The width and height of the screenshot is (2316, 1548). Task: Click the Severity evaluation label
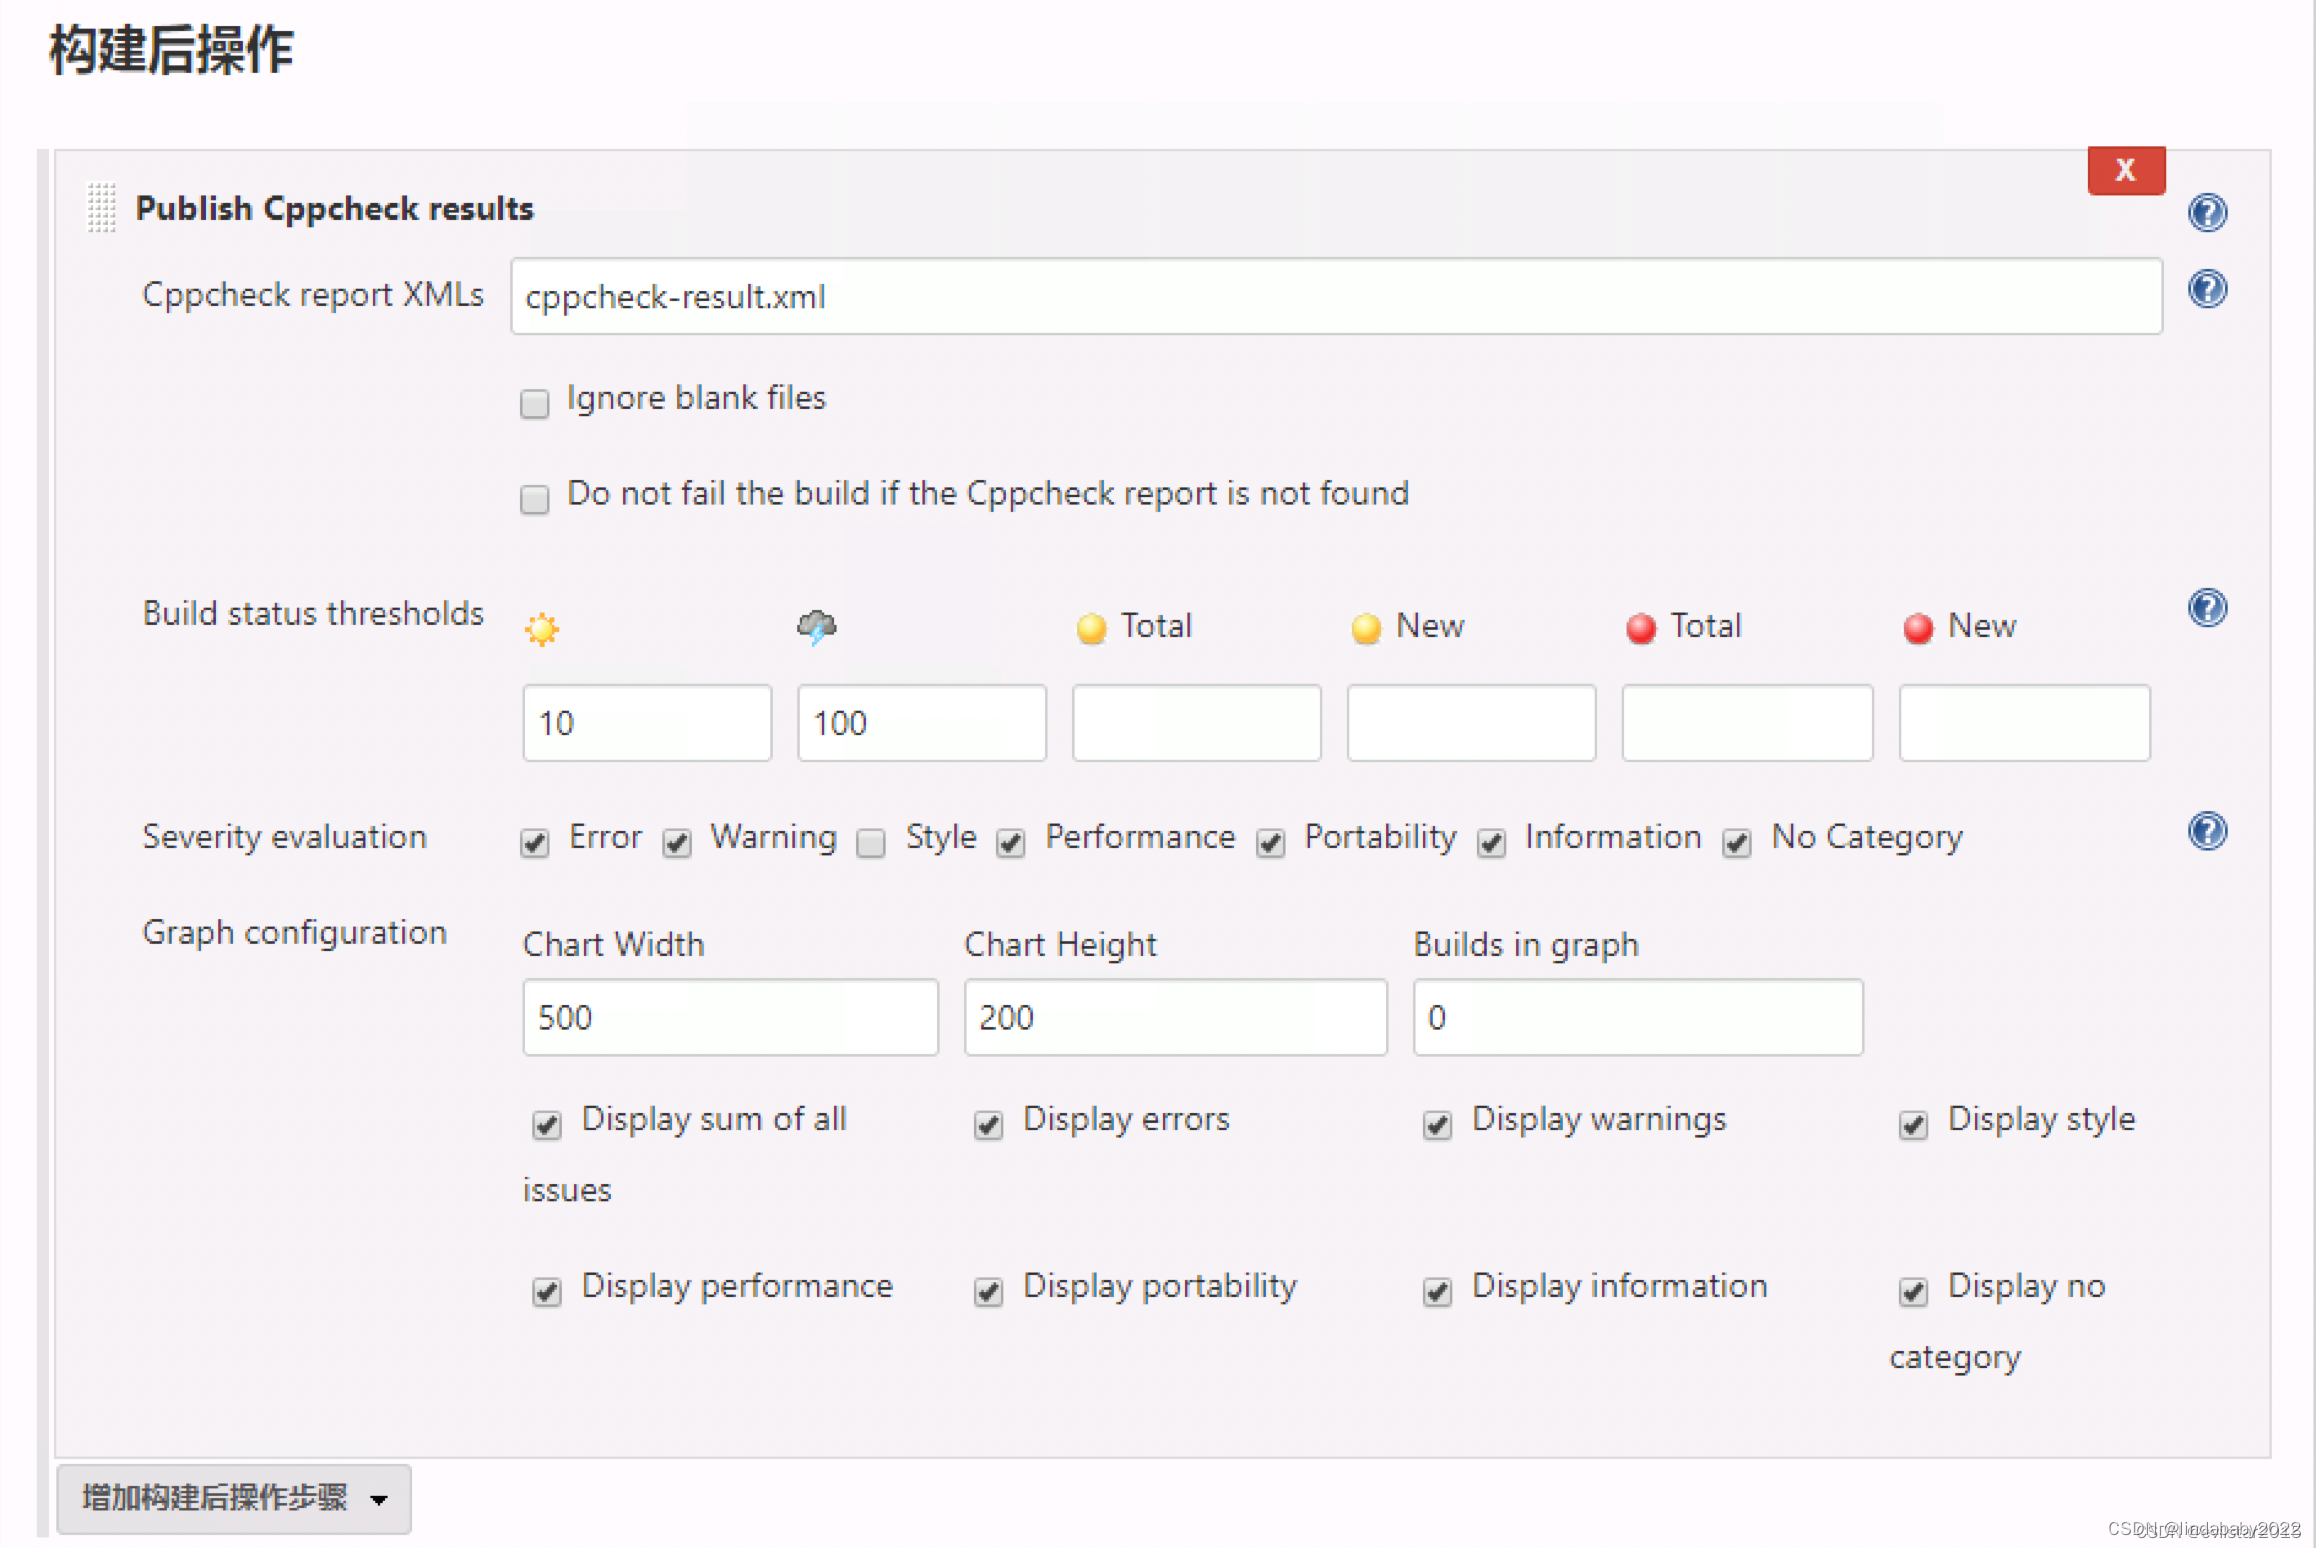tap(285, 837)
